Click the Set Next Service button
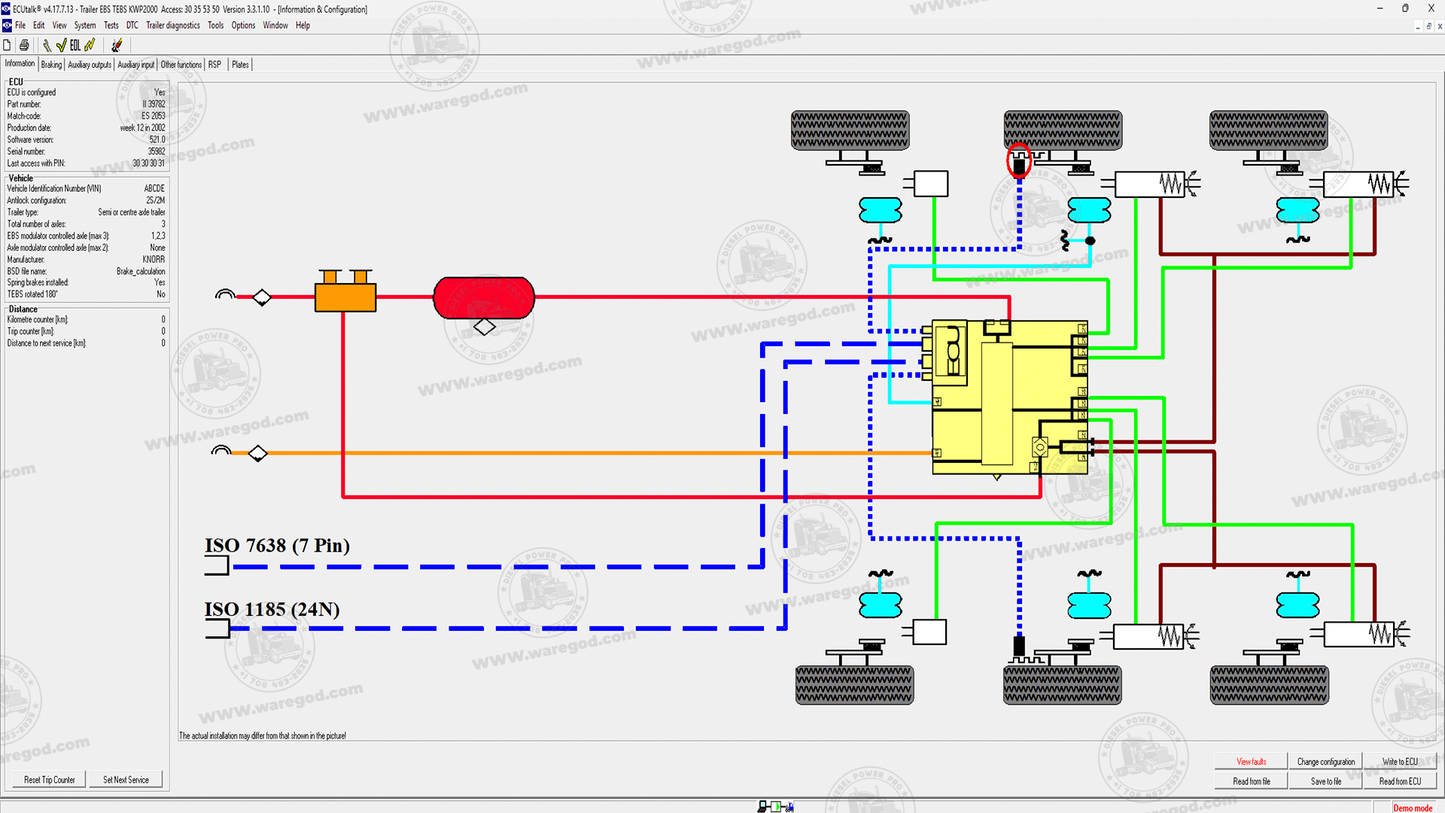This screenshot has width=1445, height=813. (125, 780)
